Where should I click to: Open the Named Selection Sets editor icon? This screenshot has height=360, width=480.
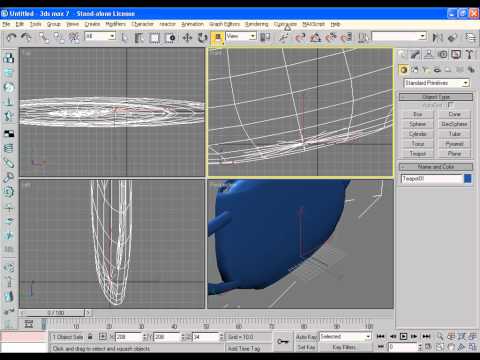click(x=363, y=37)
